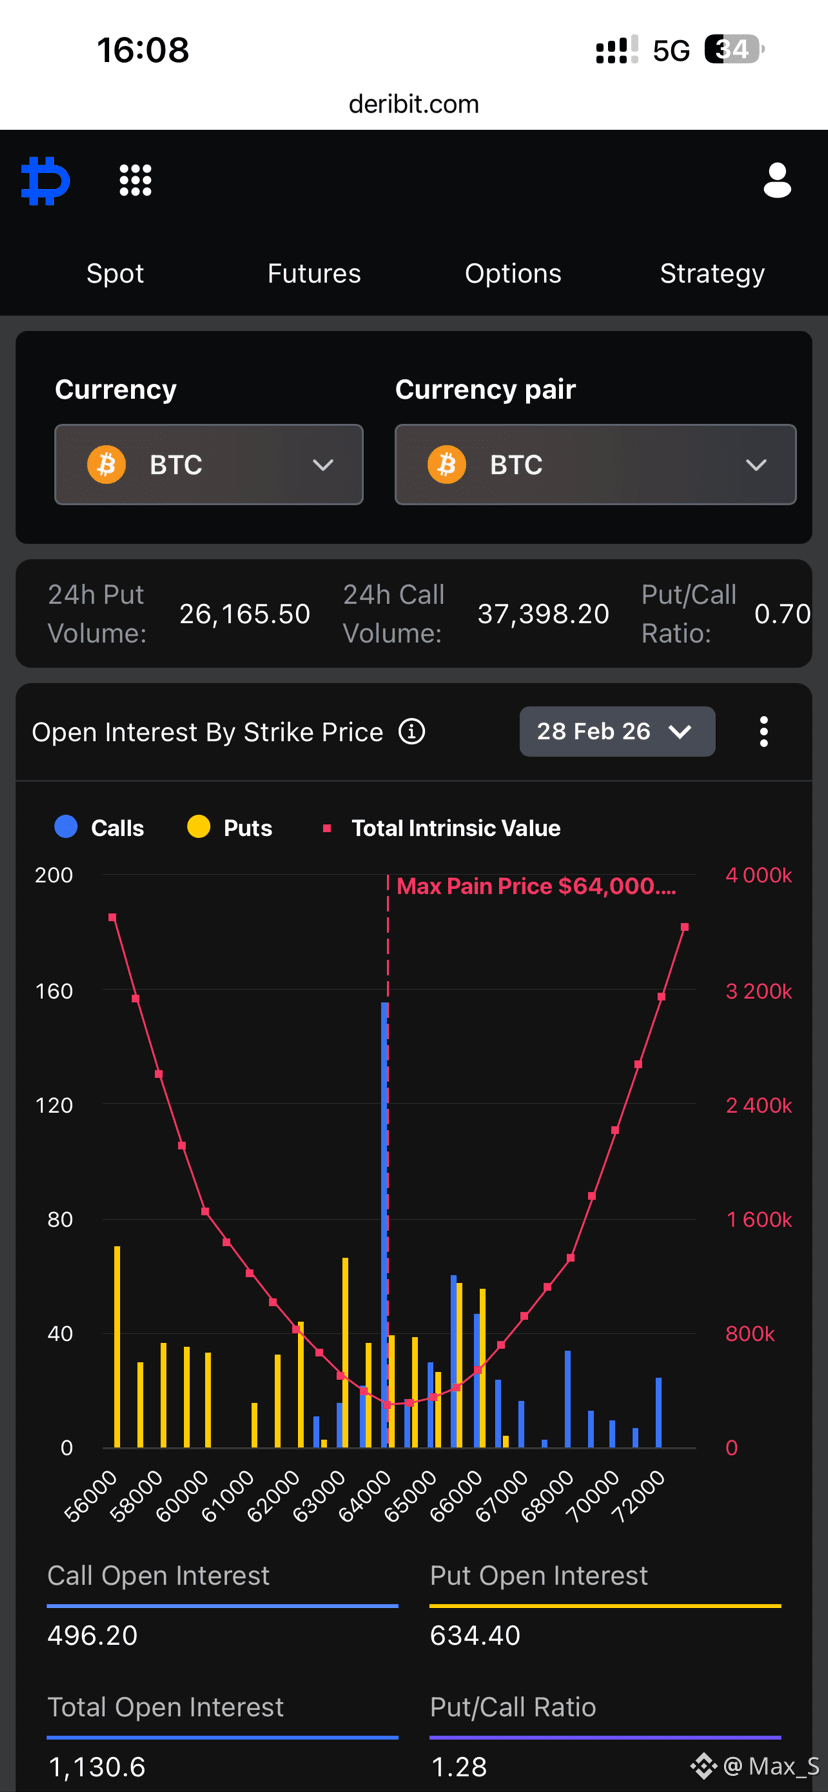The height and width of the screenshot is (1792, 828).
Task: Open the apps grid menu icon
Action: tap(135, 181)
